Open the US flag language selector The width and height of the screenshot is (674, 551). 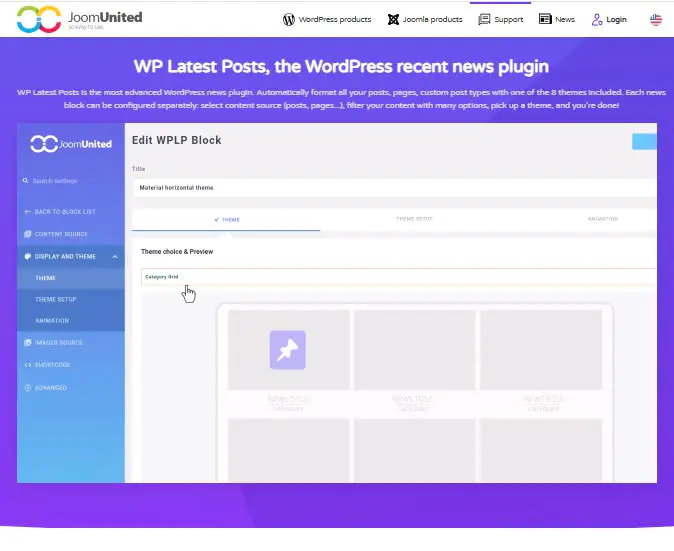[656, 19]
